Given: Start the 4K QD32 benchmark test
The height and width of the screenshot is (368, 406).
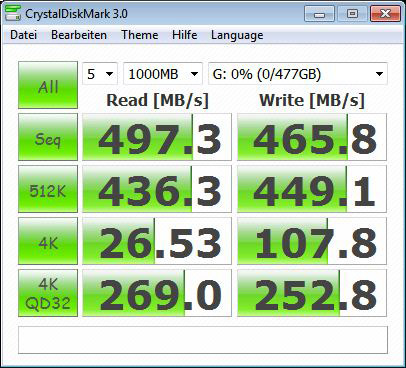Looking at the screenshot, I should tap(48, 293).
